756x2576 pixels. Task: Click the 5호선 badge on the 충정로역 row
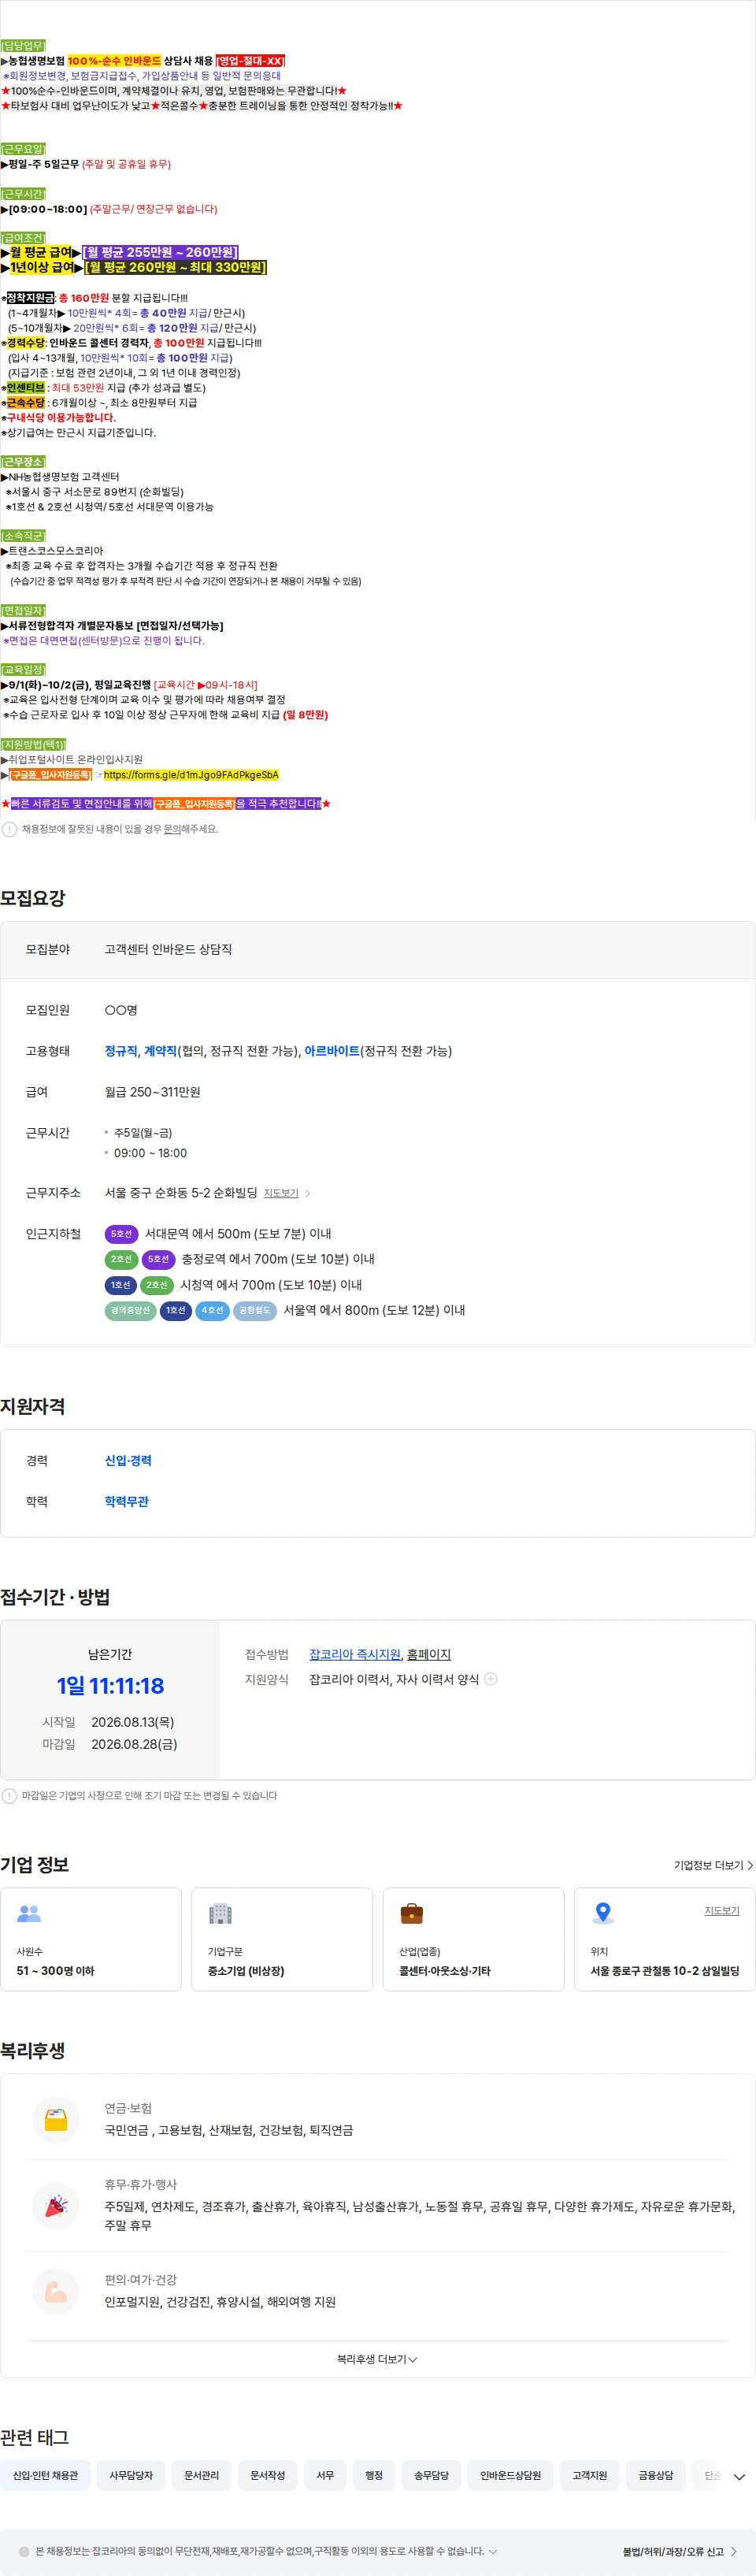click(x=158, y=1259)
